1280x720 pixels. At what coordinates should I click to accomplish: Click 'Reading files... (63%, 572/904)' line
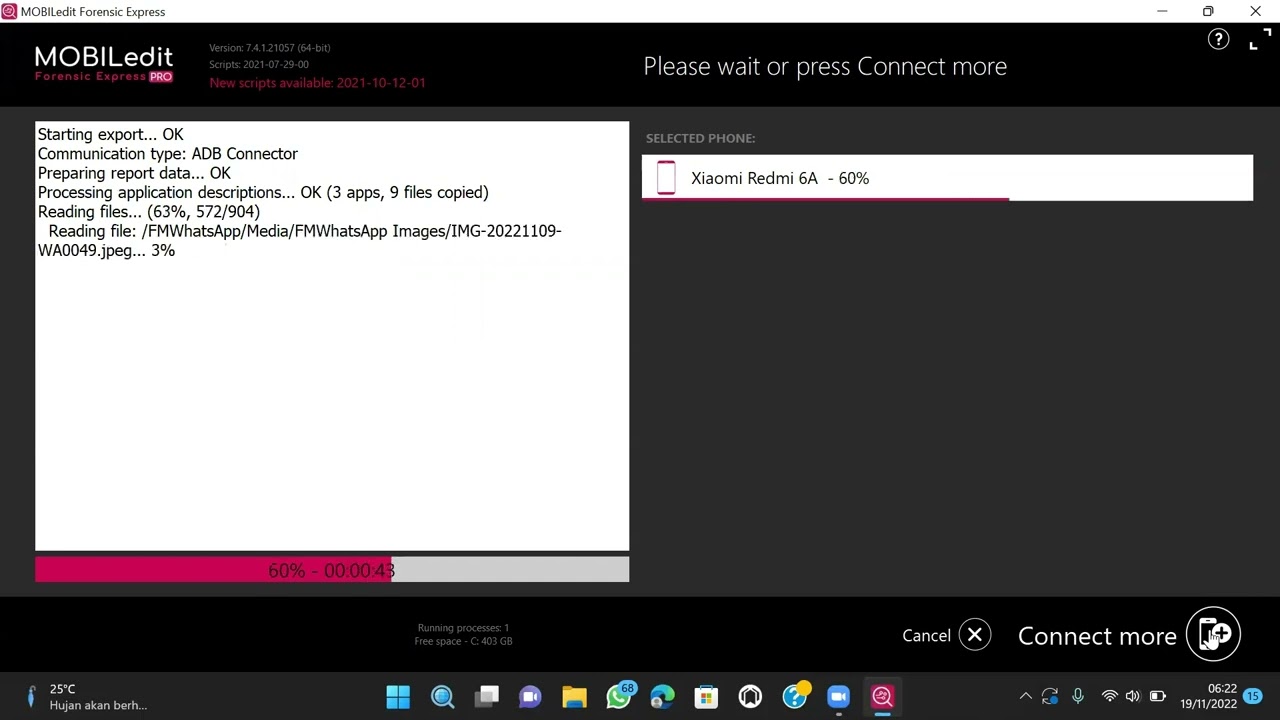pyautogui.click(x=148, y=212)
